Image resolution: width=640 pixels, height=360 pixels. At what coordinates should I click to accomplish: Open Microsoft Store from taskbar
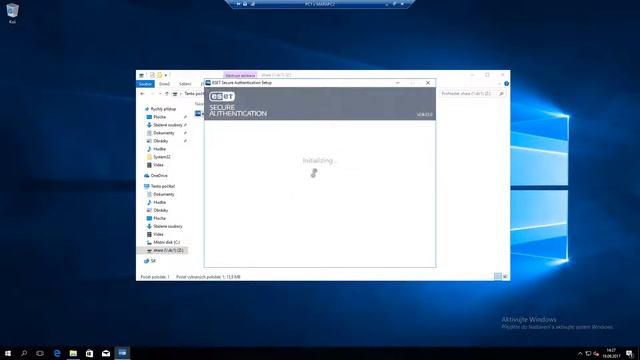coord(89,353)
